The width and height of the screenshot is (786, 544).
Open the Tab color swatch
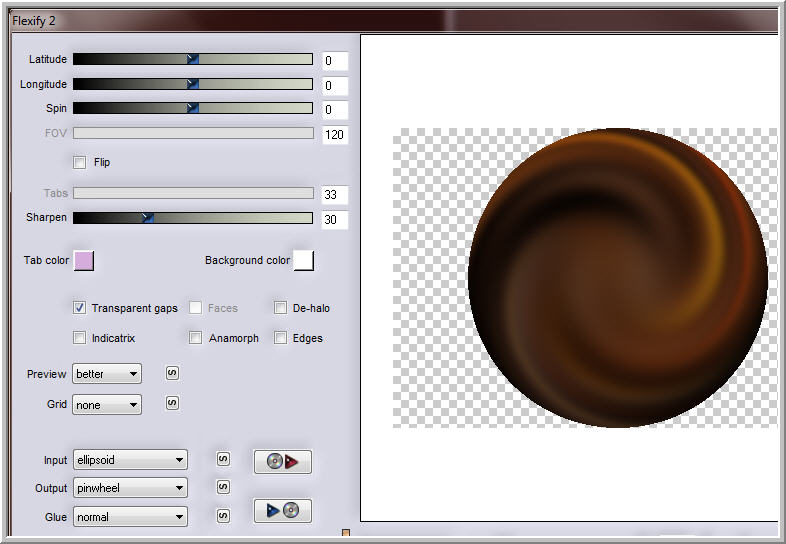coord(84,261)
